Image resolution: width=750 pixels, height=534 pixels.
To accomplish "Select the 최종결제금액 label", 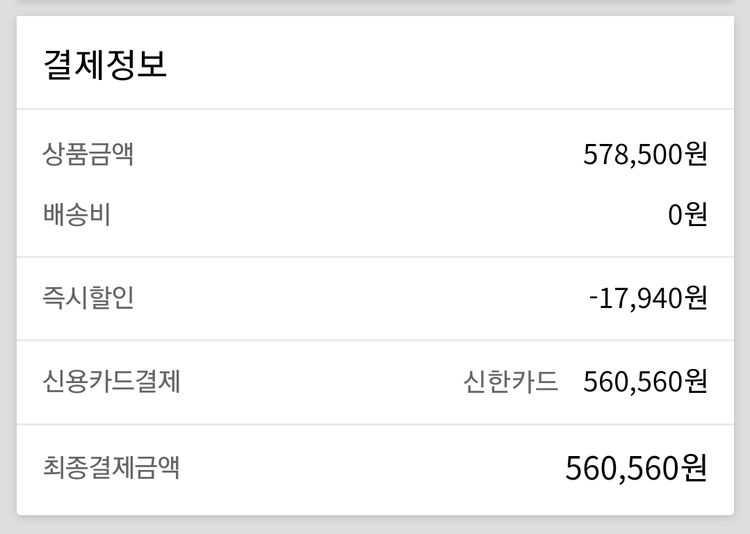I will (x=112, y=466).
